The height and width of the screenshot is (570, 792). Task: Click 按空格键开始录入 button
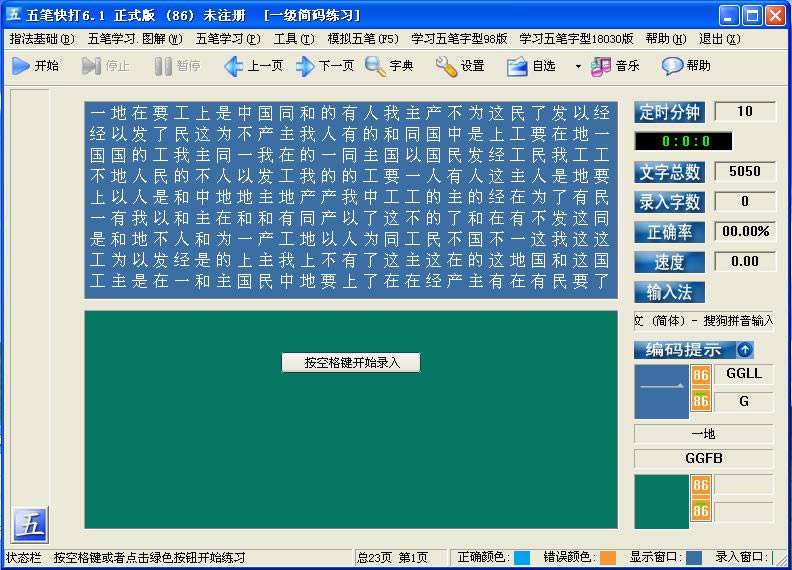pos(351,362)
